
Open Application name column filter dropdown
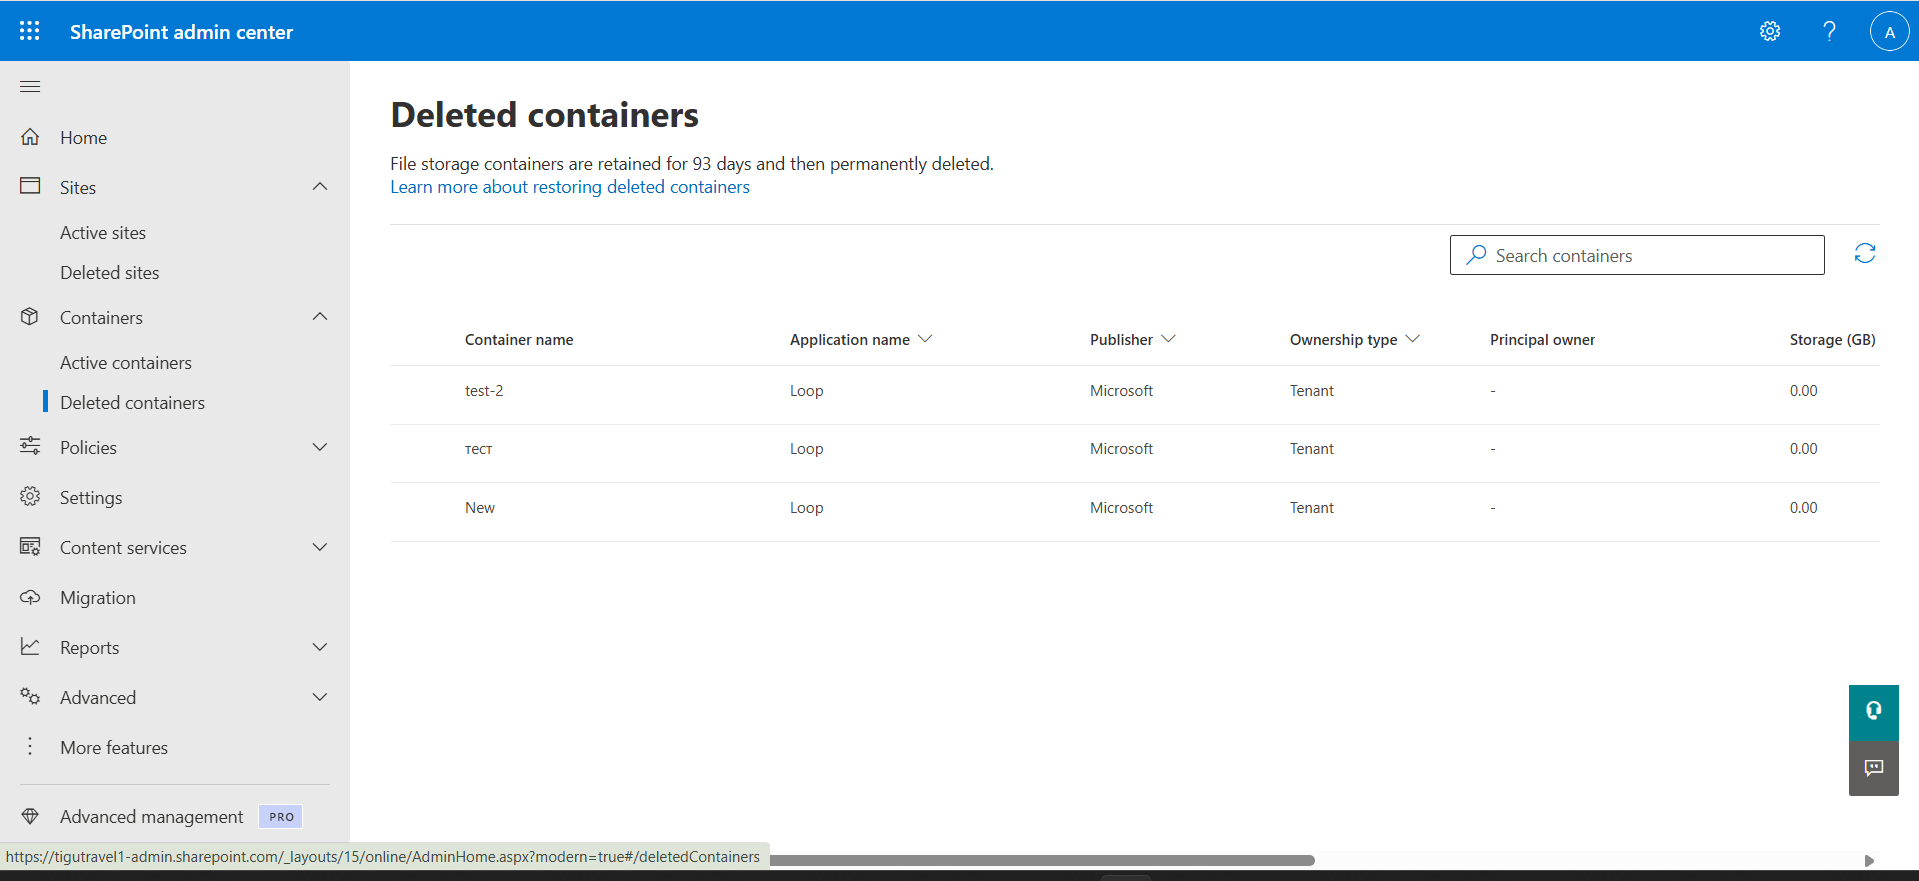[925, 339]
